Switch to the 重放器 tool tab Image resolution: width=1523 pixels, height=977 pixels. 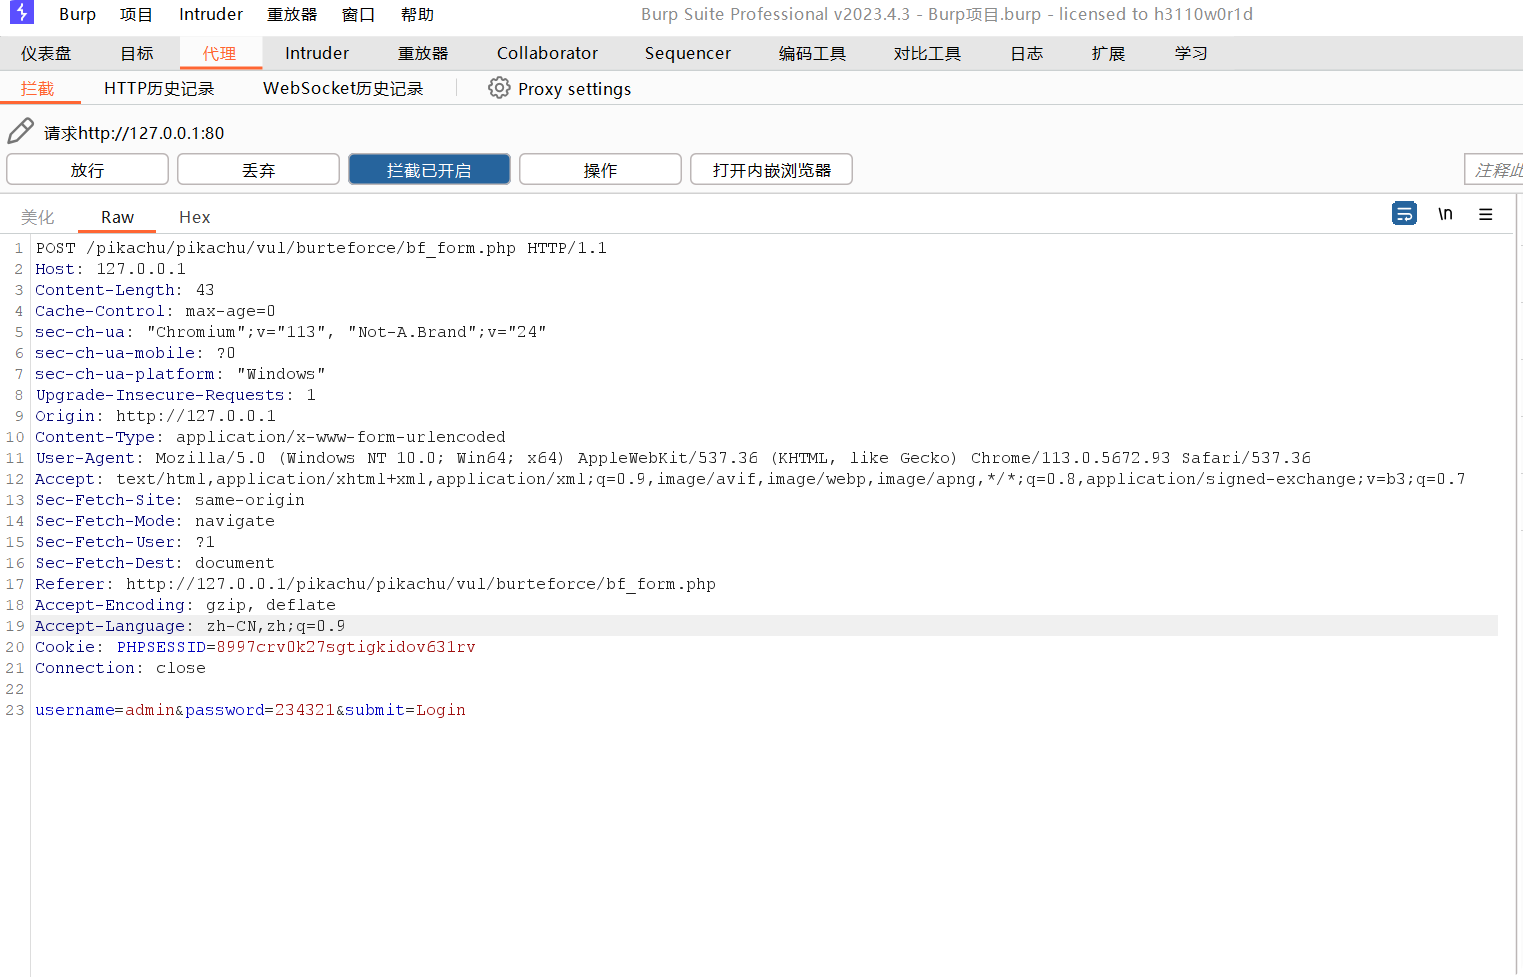pyautogui.click(x=423, y=53)
